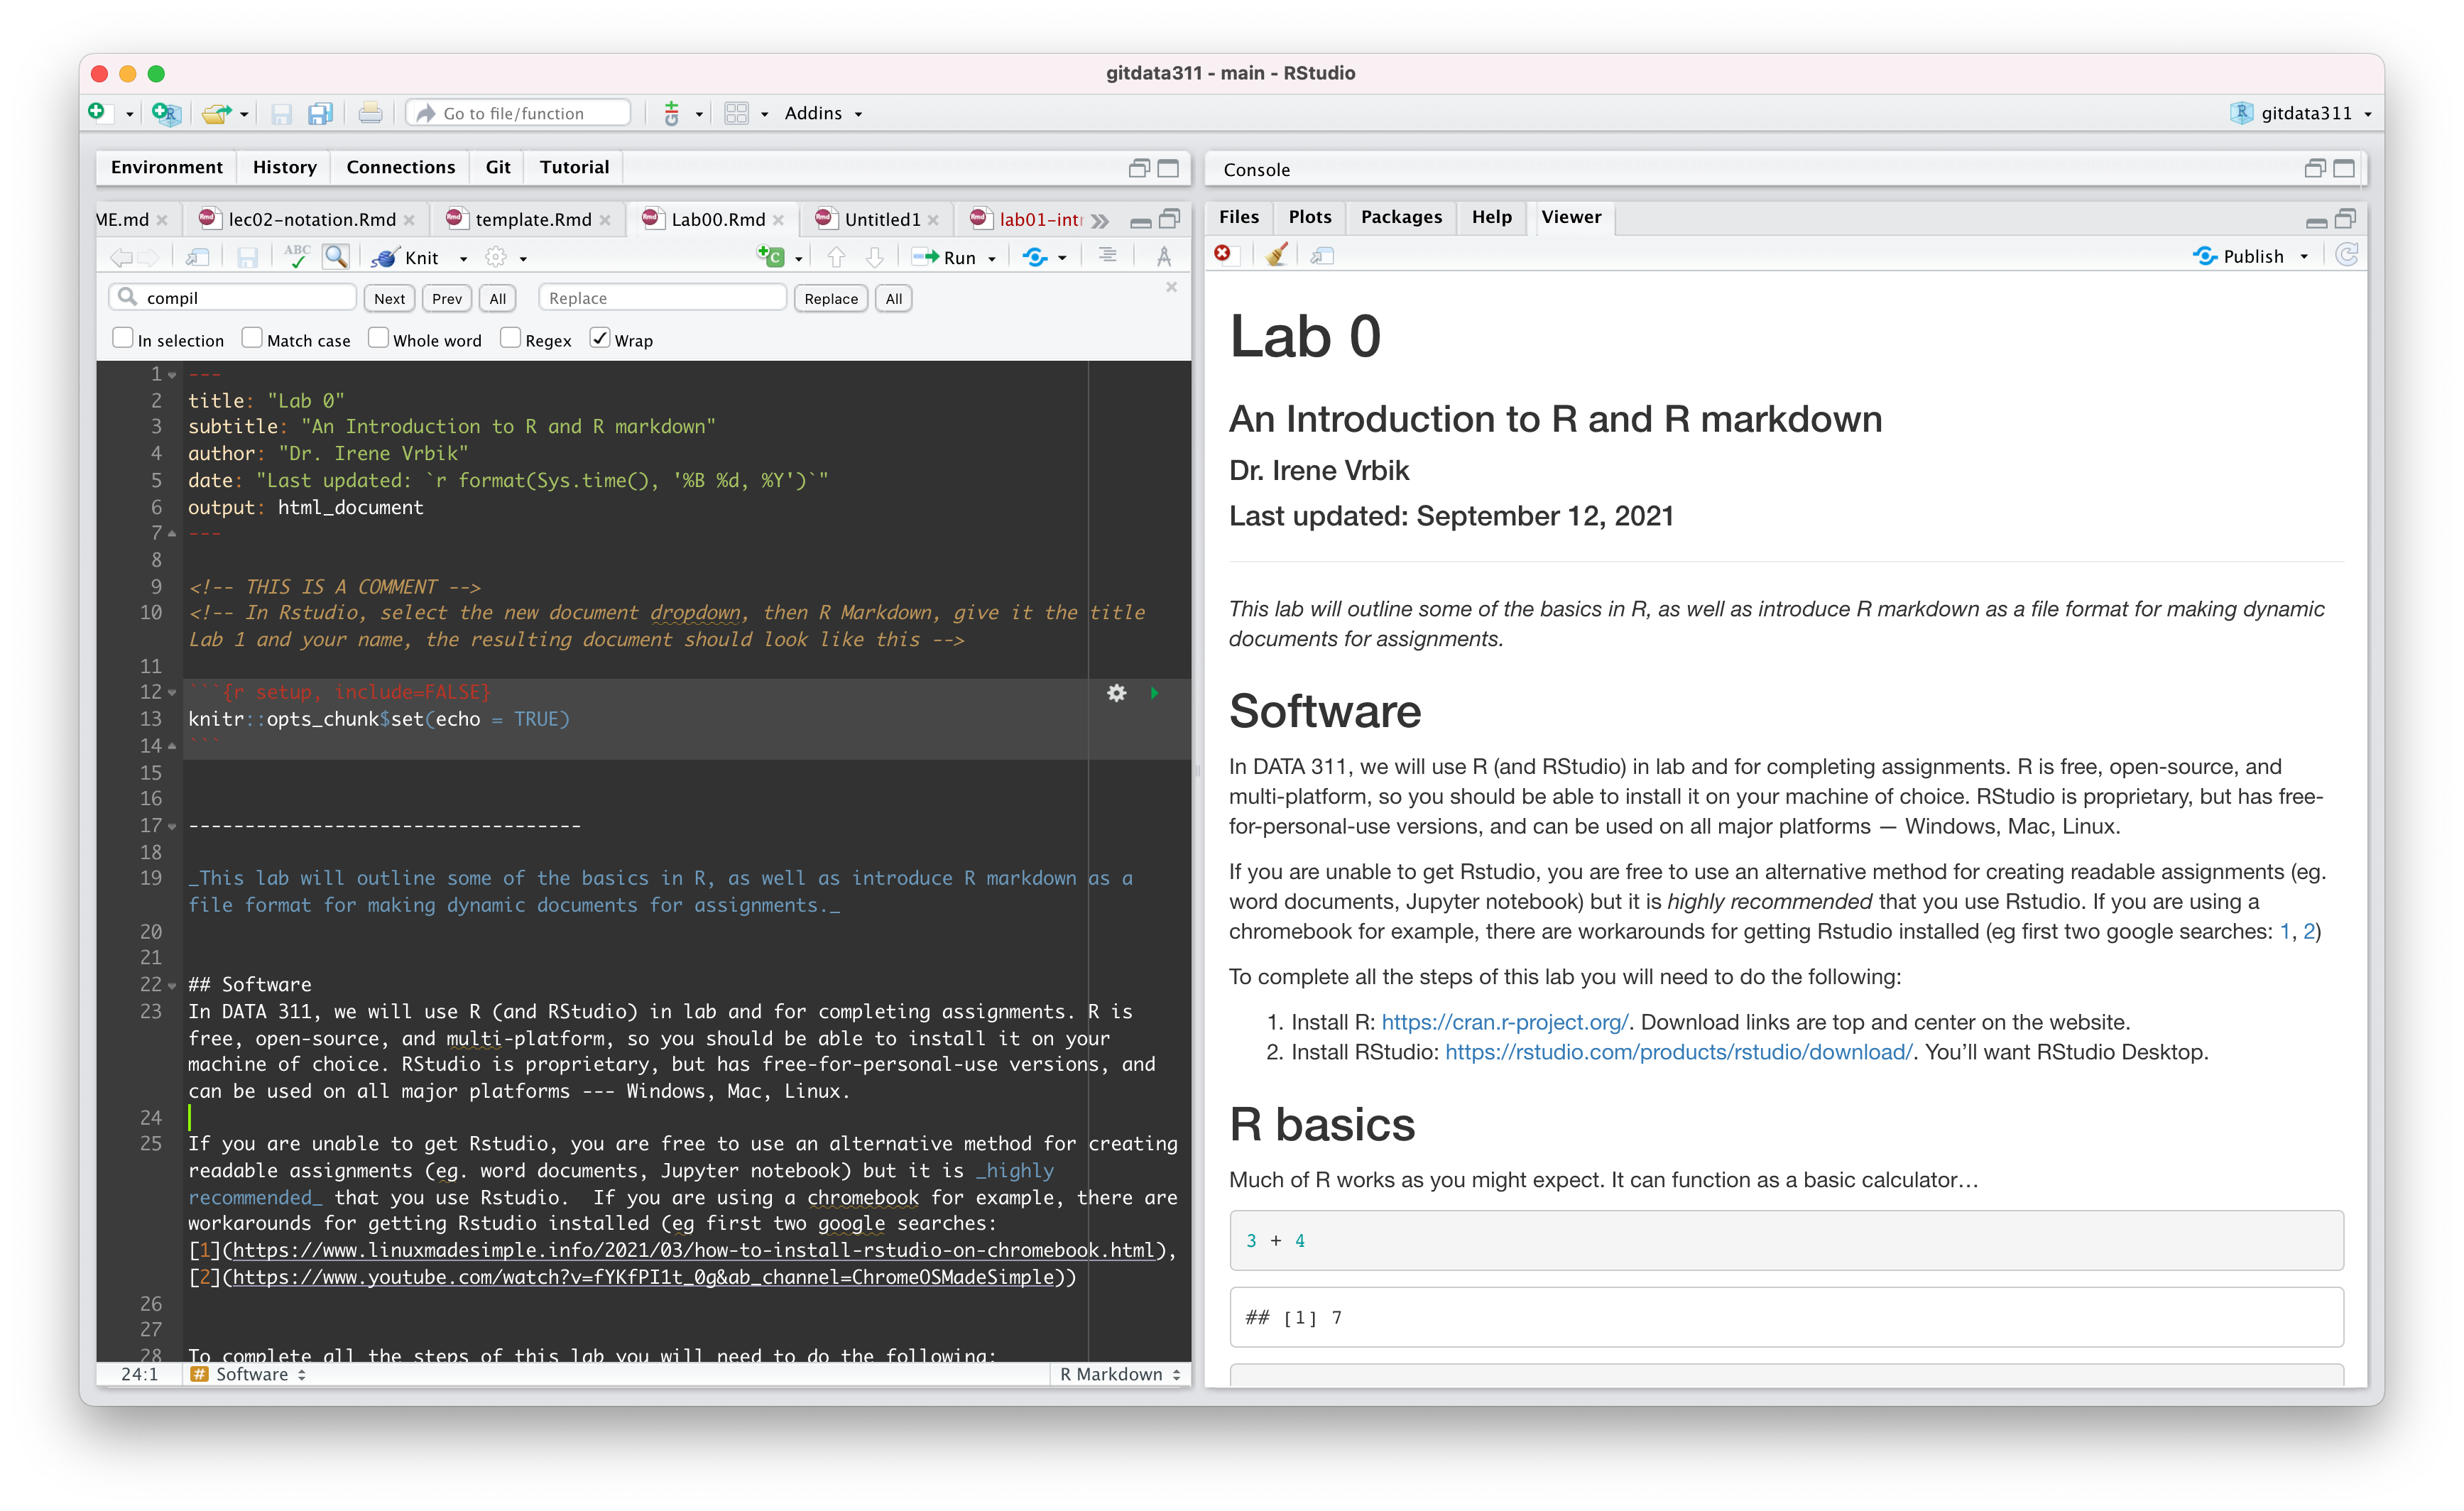Uncheck the Wrap checkbox
This screenshot has height=1511, width=2464.
[x=600, y=338]
